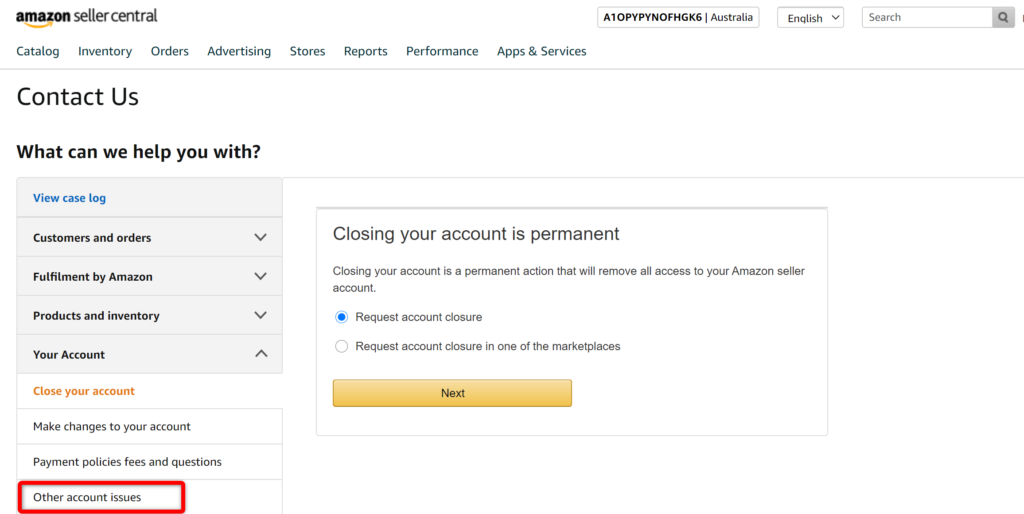Viewport: 1024px width, 514px height.
Task: Click the search magnifier icon
Action: click(1003, 18)
